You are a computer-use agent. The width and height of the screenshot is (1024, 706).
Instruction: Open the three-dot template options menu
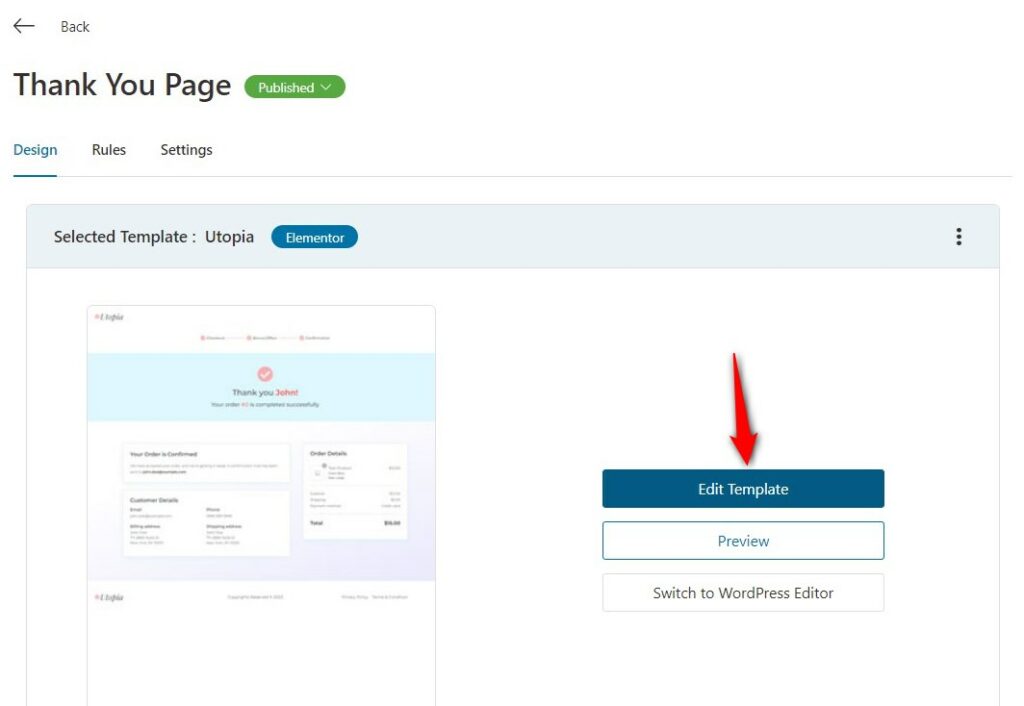click(958, 236)
